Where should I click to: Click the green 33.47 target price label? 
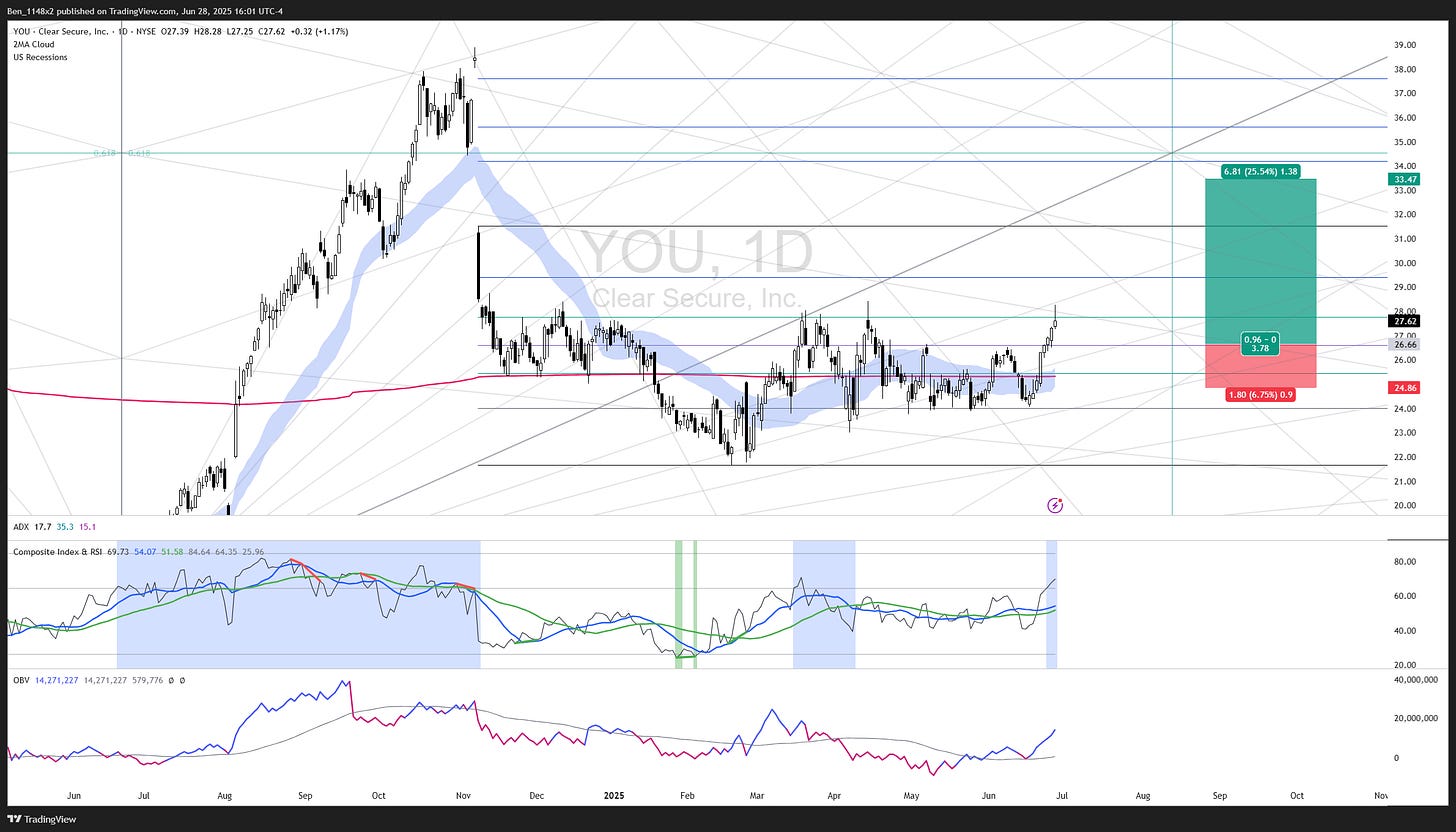(x=1404, y=180)
